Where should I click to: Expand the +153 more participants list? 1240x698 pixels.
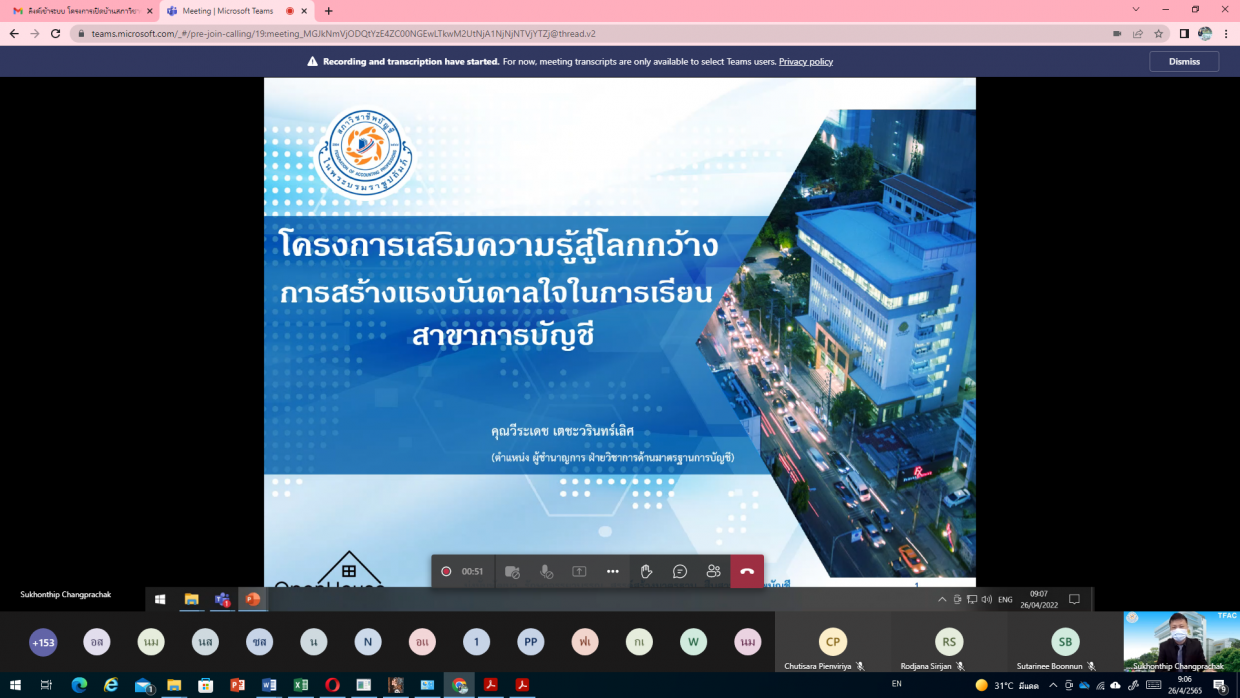coord(43,642)
